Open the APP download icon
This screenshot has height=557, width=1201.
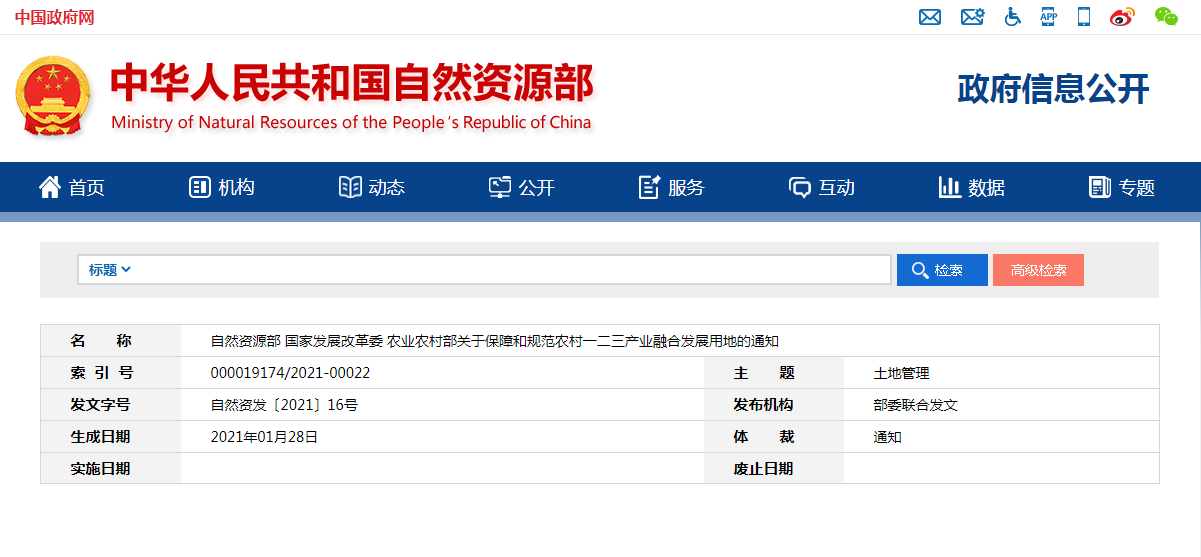(x=1048, y=17)
